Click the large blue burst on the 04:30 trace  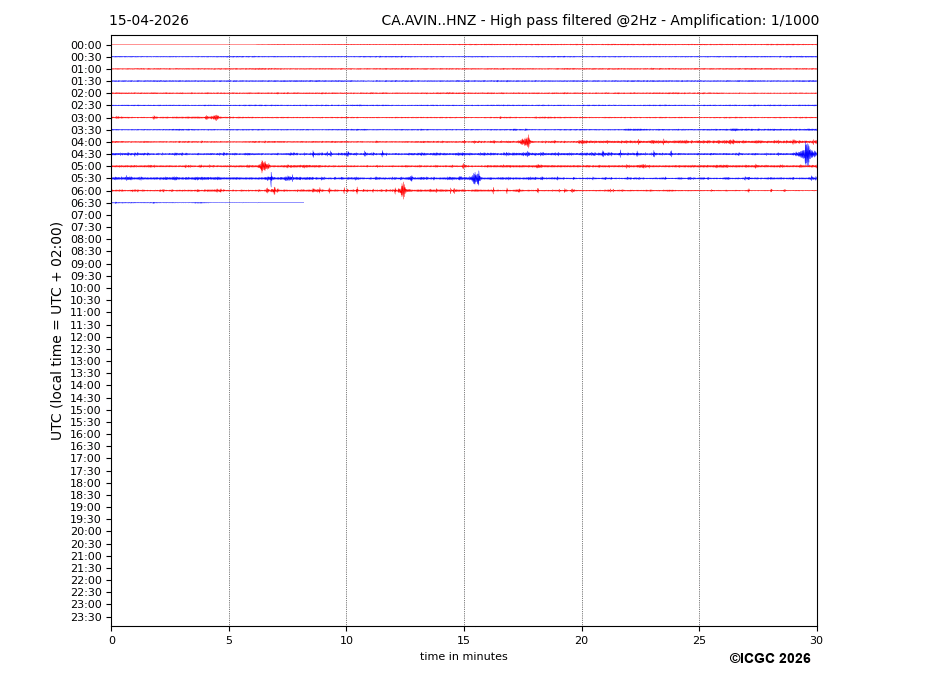[x=806, y=154]
